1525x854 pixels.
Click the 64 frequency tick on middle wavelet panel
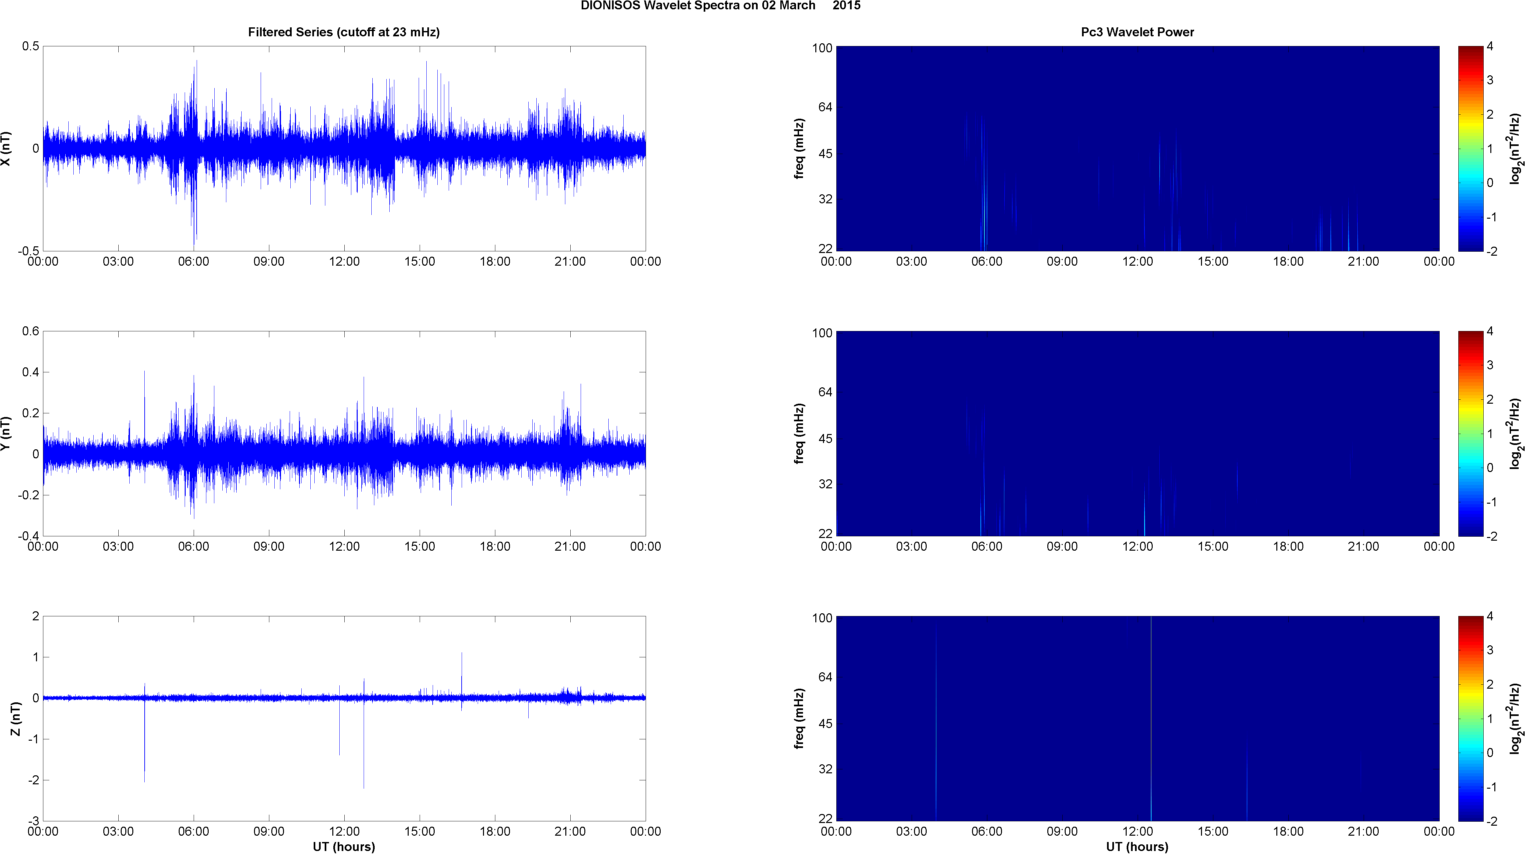(x=825, y=392)
